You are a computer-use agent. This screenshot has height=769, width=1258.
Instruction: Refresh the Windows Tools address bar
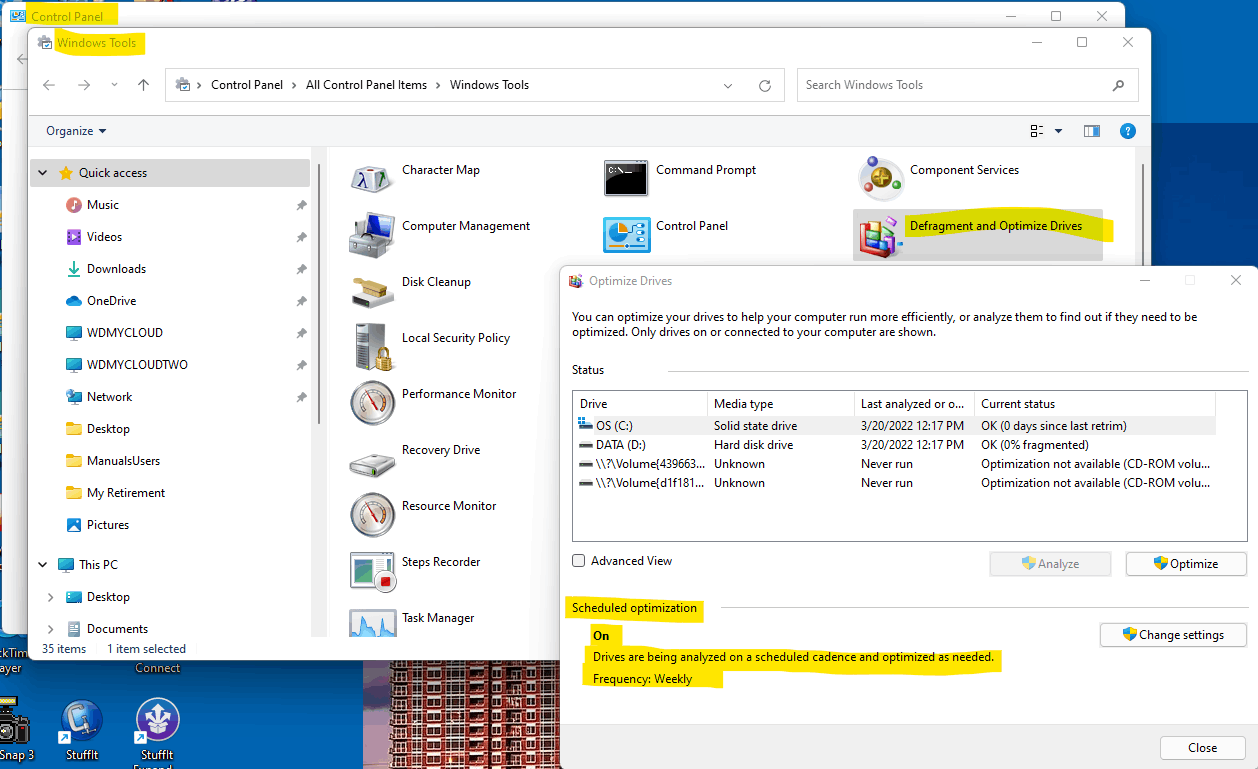765,85
